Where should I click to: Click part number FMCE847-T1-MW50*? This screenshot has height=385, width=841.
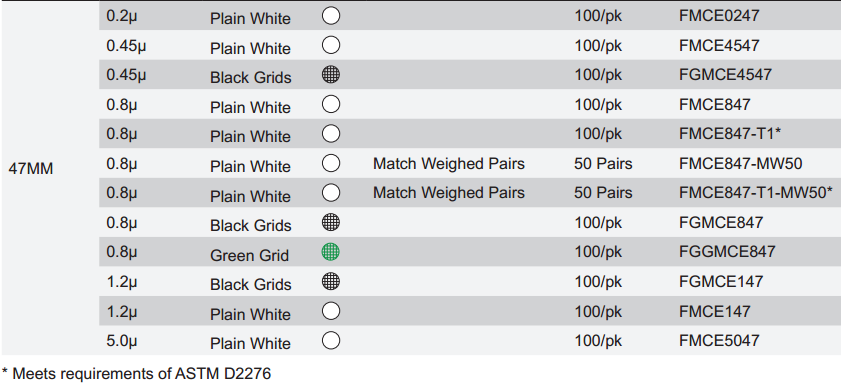(756, 192)
